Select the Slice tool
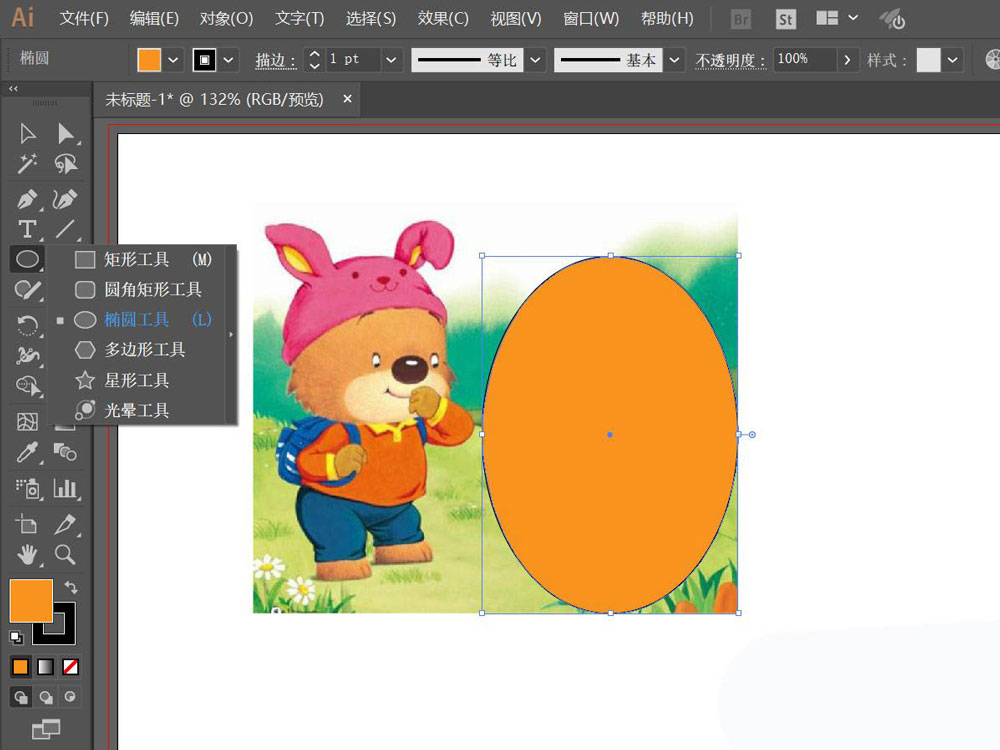 click(x=65, y=524)
